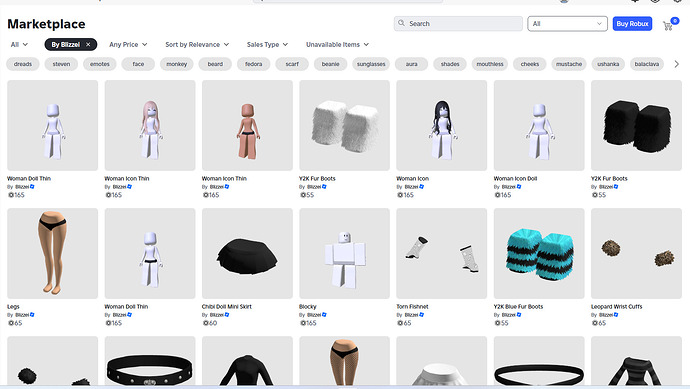Open the Blocky avatar thumbnail
The height and width of the screenshot is (389, 690).
point(345,253)
